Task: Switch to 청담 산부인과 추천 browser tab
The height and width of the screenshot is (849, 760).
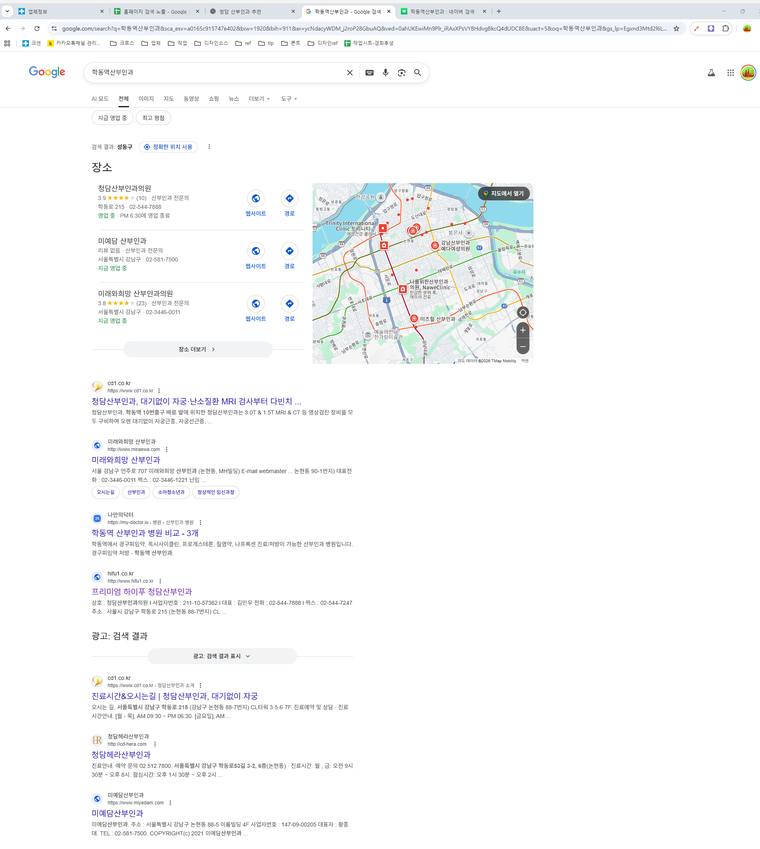Action: (x=252, y=11)
